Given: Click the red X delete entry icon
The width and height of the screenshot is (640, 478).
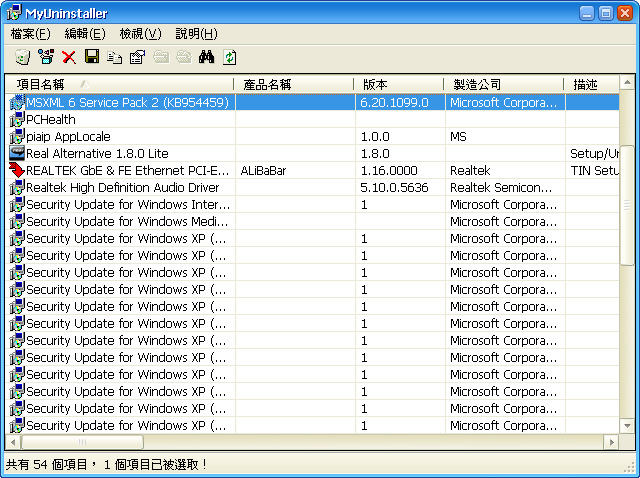Looking at the screenshot, I should (x=69, y=57).
